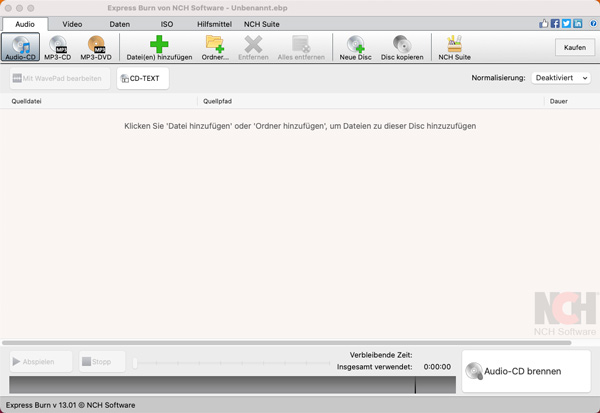Screen dimensions: 600x413
Task: Click the Alles entfernen icon
Action: (301, 47)
